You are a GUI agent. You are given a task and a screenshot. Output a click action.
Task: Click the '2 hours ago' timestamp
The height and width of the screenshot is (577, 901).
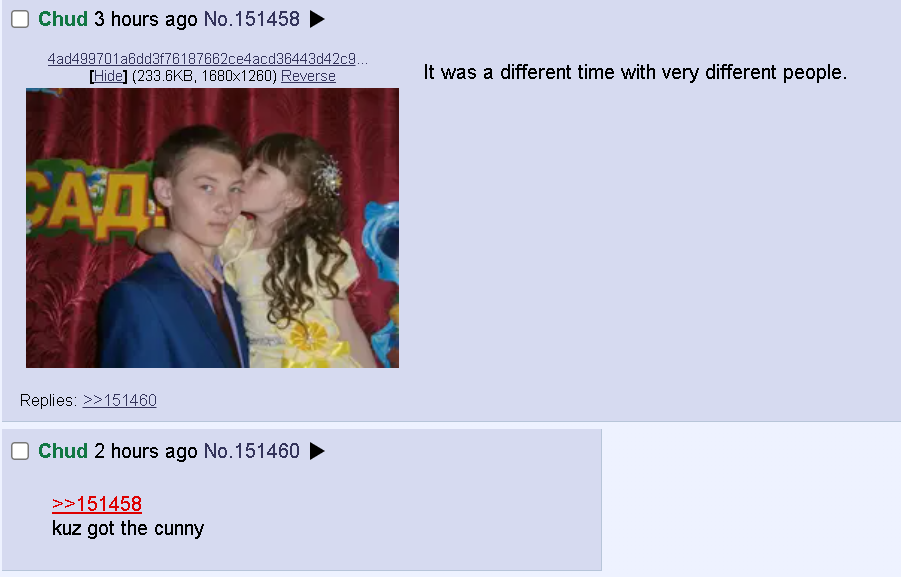click(x=145, y=451)
